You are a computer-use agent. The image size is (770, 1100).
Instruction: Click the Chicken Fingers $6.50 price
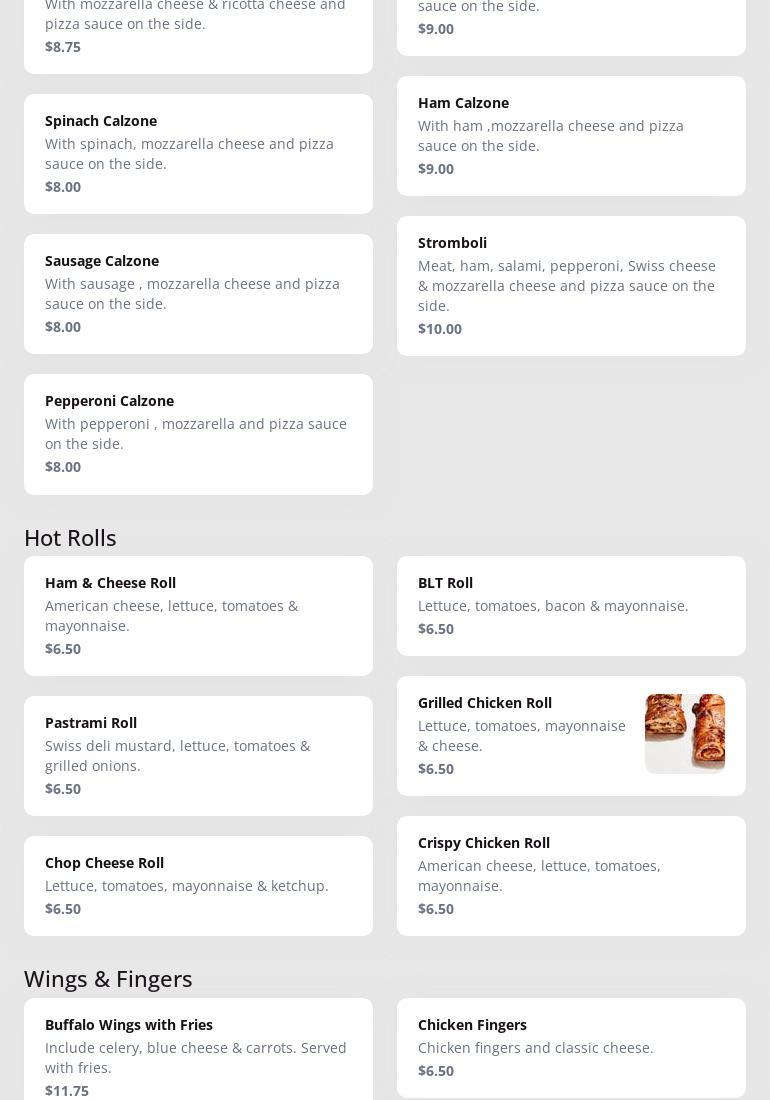click(436, 1071)
